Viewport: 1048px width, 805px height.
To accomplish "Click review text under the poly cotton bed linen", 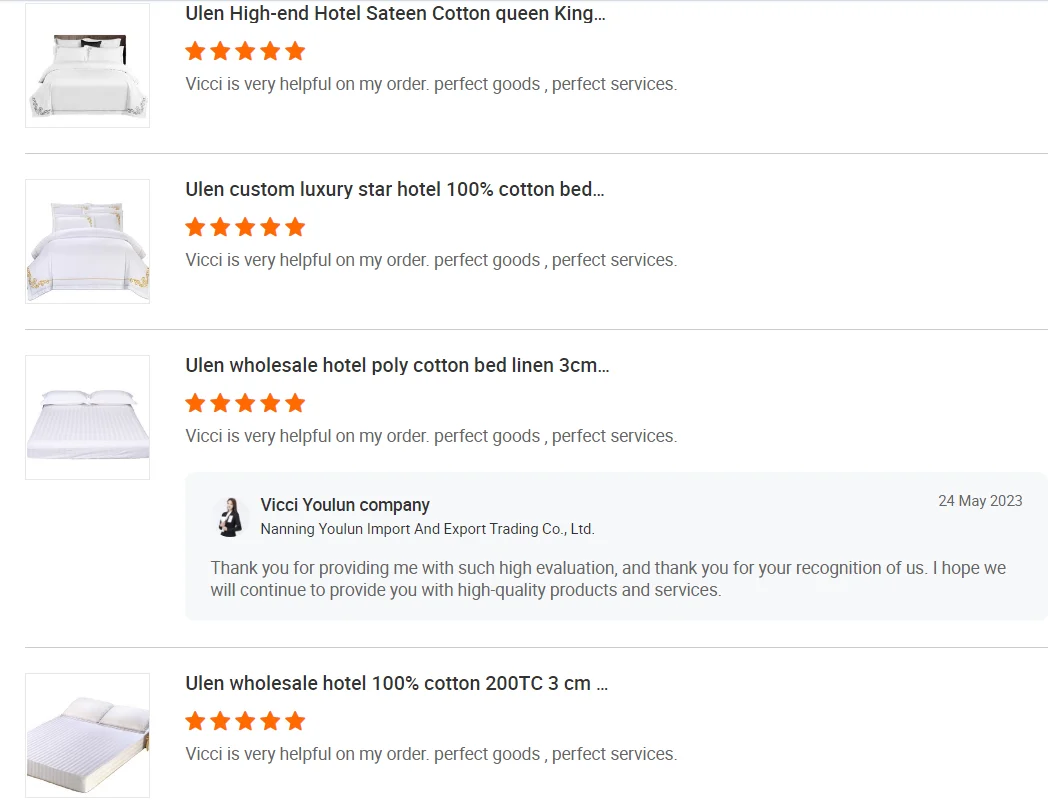I will click(x=431, y=436).
